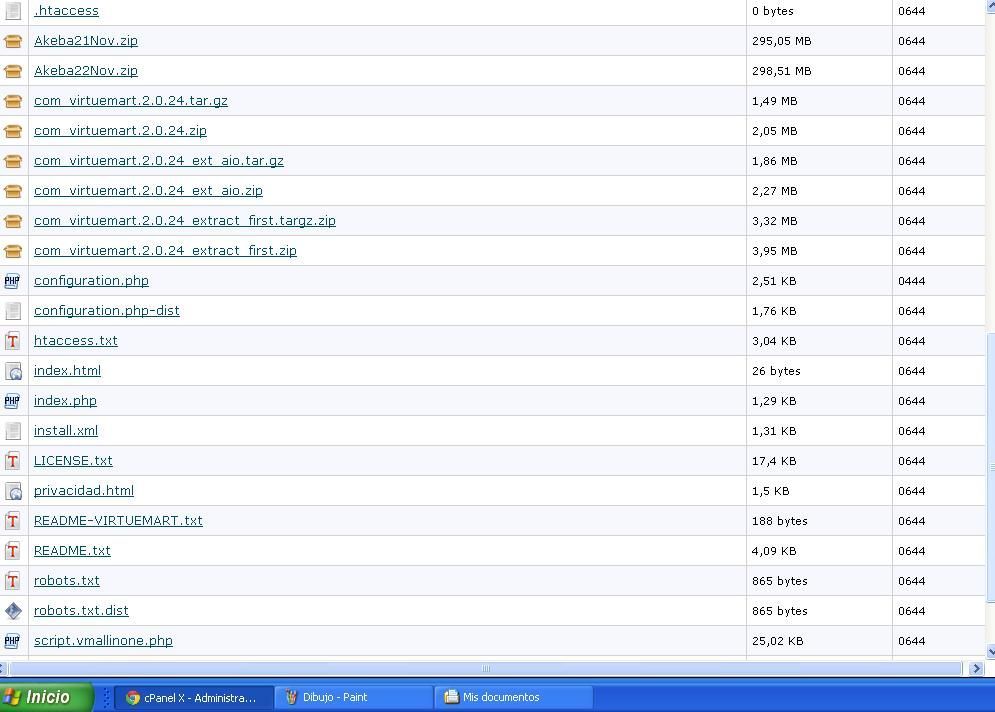This screenshot has height=712, width=995.
Task: Click the text icon beside robots.txt
Action: 13,581
